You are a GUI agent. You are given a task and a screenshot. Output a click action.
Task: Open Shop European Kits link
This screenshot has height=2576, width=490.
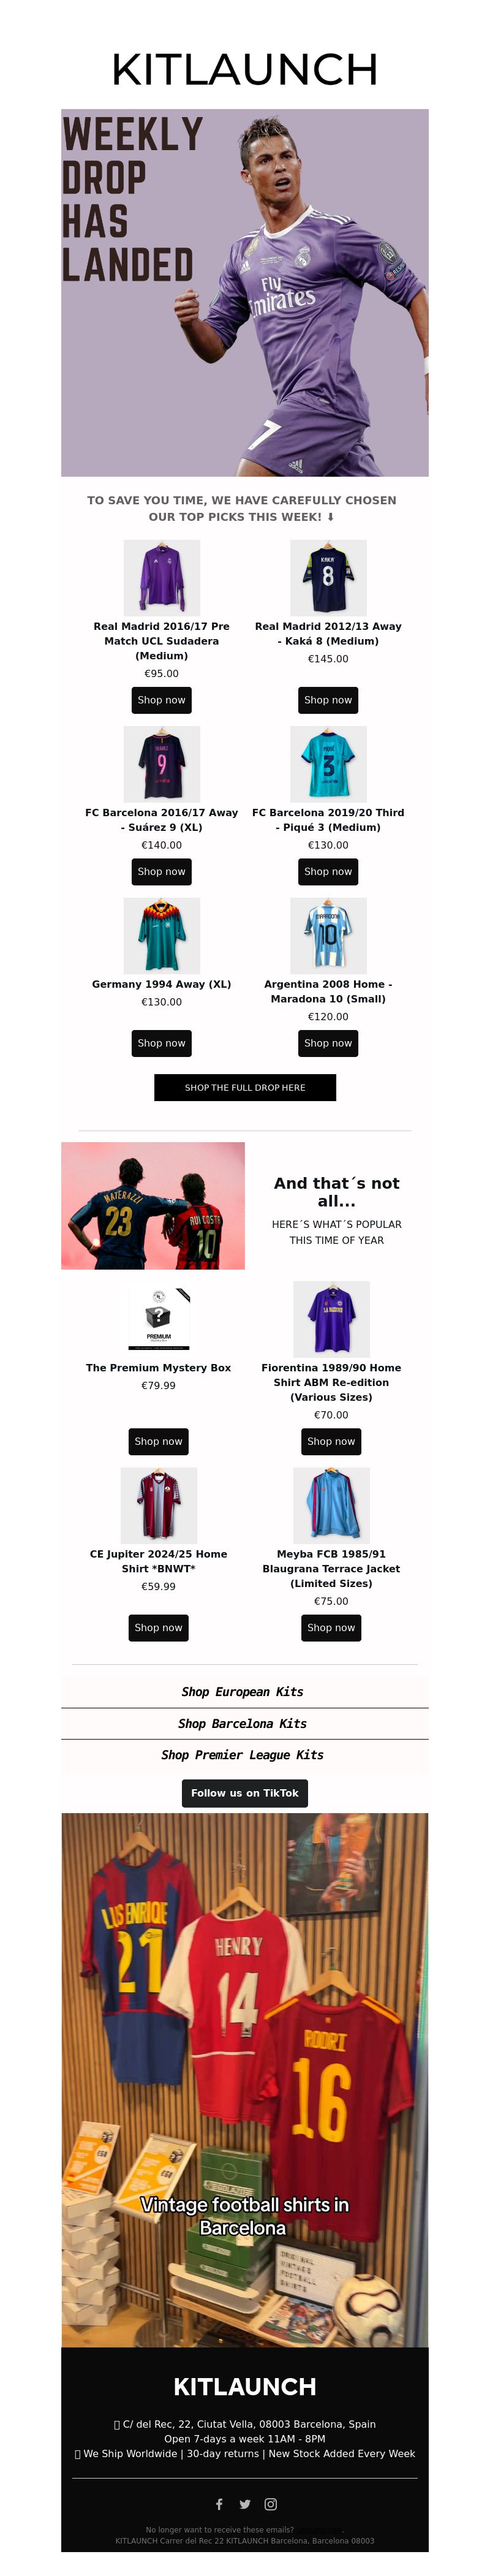tap(243, 1691)
